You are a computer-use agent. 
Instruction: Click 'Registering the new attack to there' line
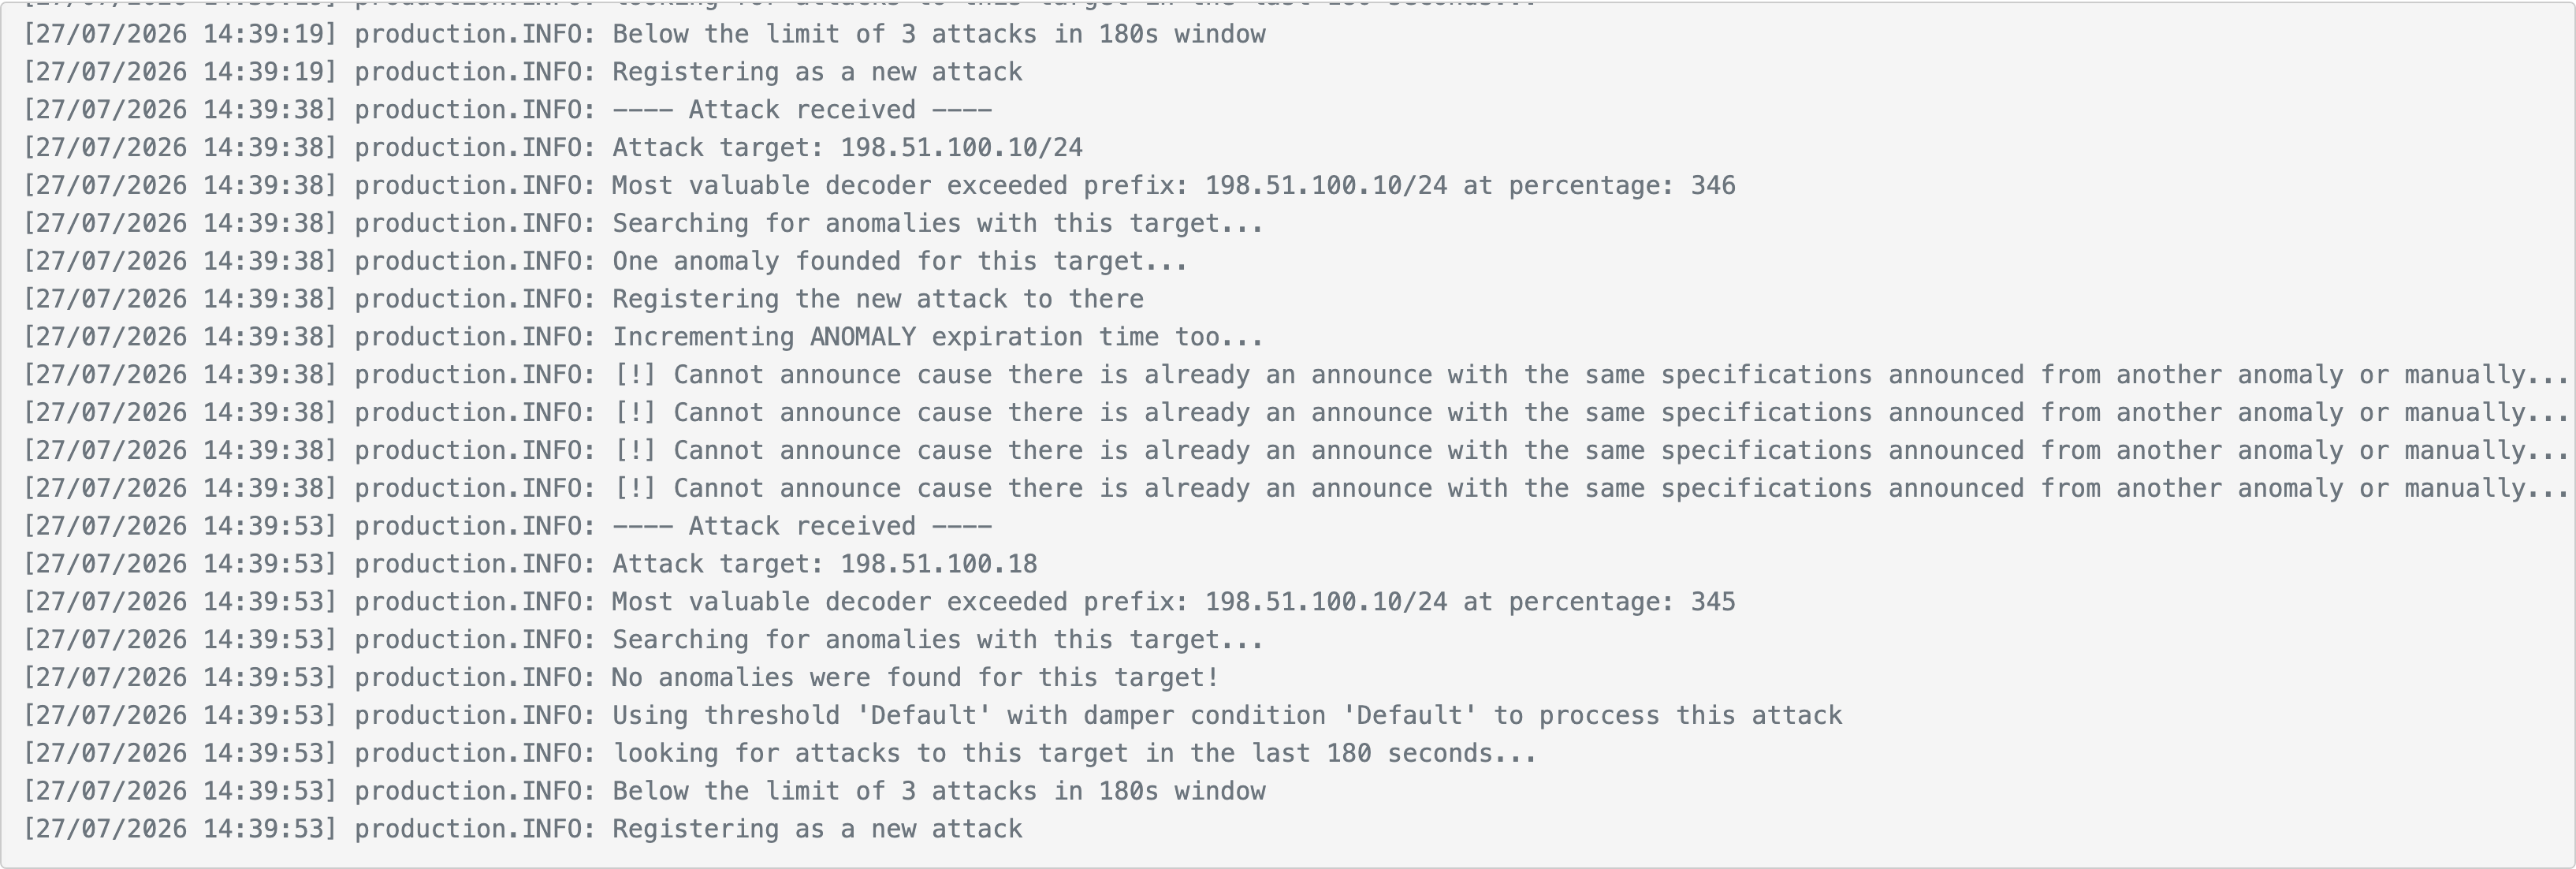[x=583, y=299]
